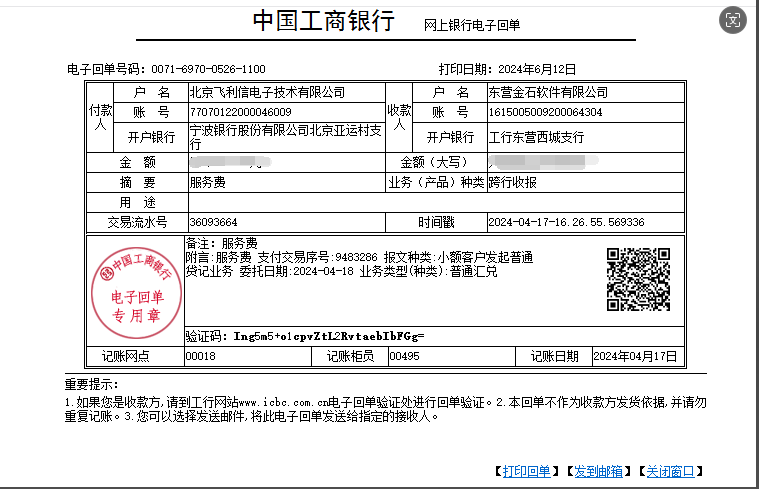Image resolution: width=759 pixels, height=489 pixels.
Task: Click the 时间戳 label cell
Action: 437,222
